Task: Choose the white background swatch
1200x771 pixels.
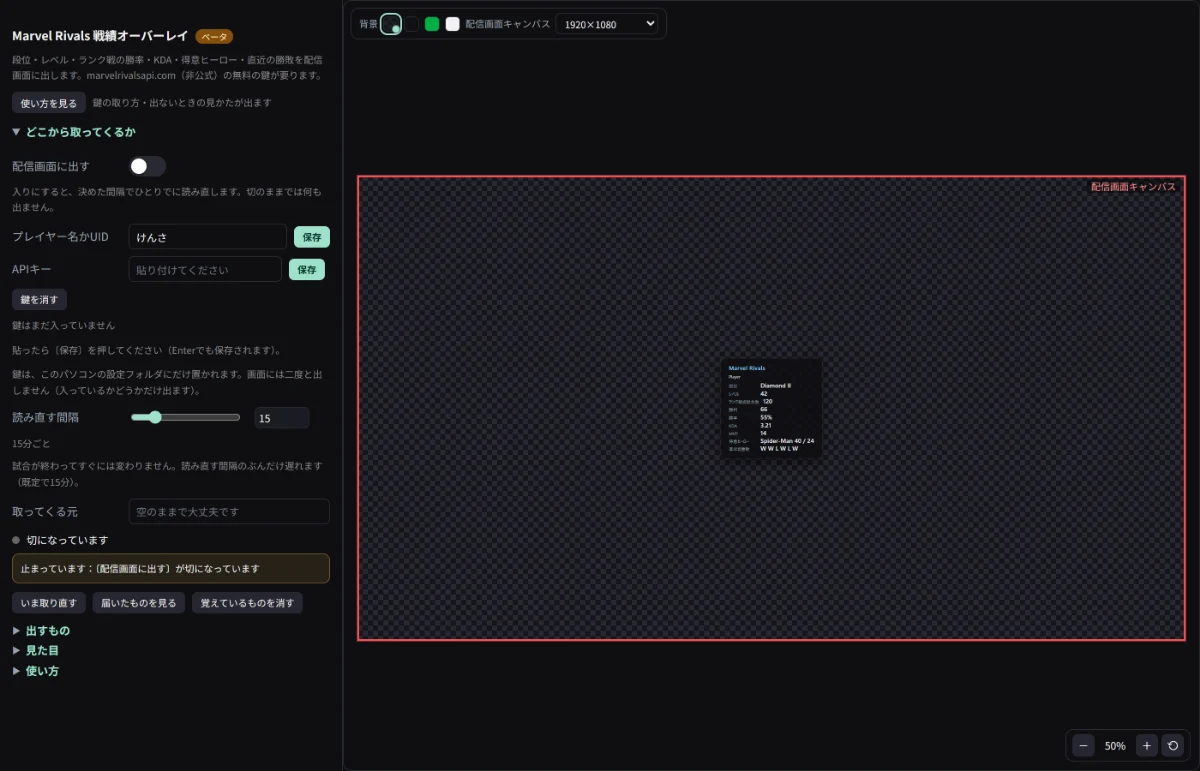Action: (x=452, y=24)
